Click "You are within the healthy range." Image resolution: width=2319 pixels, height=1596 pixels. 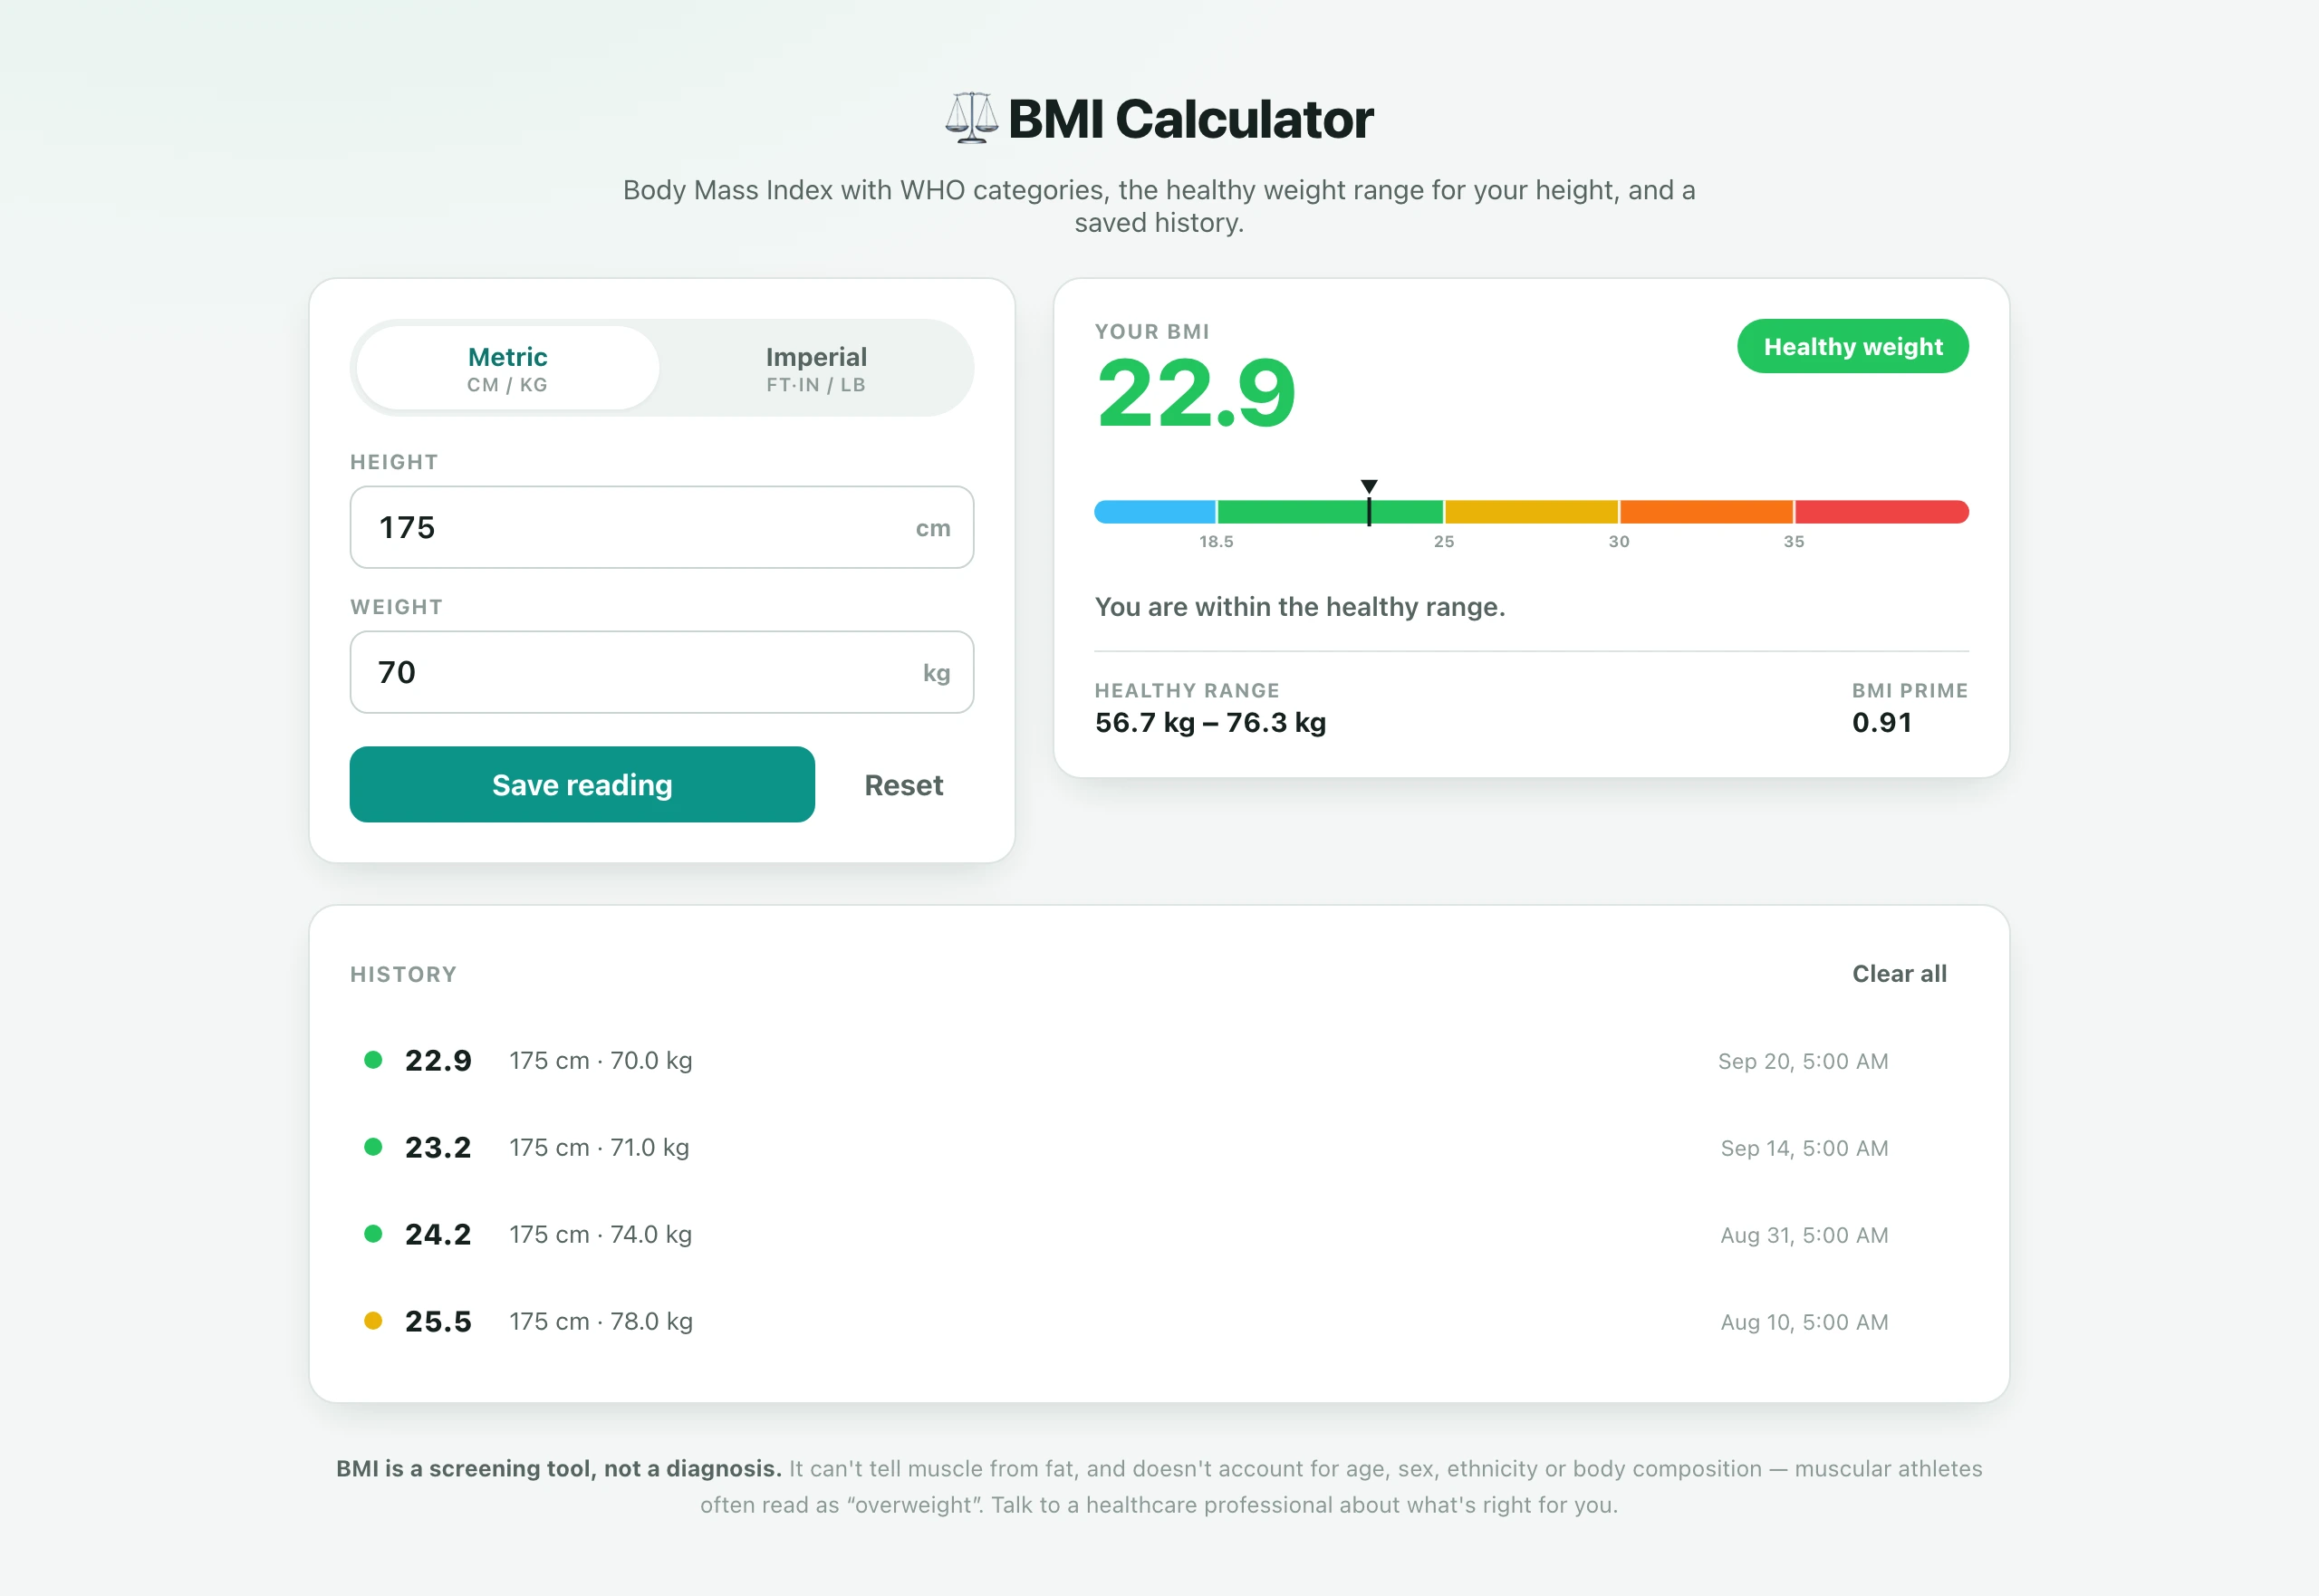[1300, 607]
